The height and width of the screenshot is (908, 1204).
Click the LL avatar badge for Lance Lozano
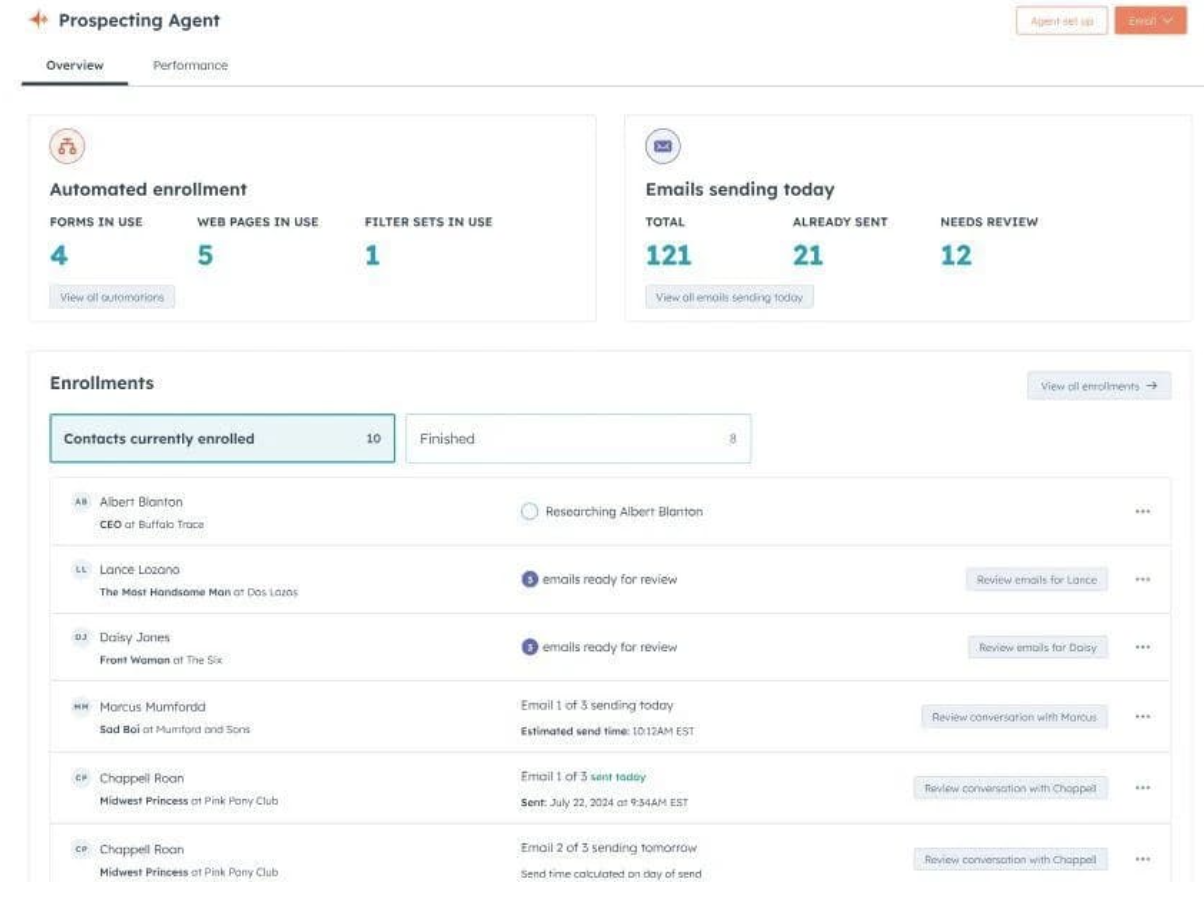tap(82, 570)
